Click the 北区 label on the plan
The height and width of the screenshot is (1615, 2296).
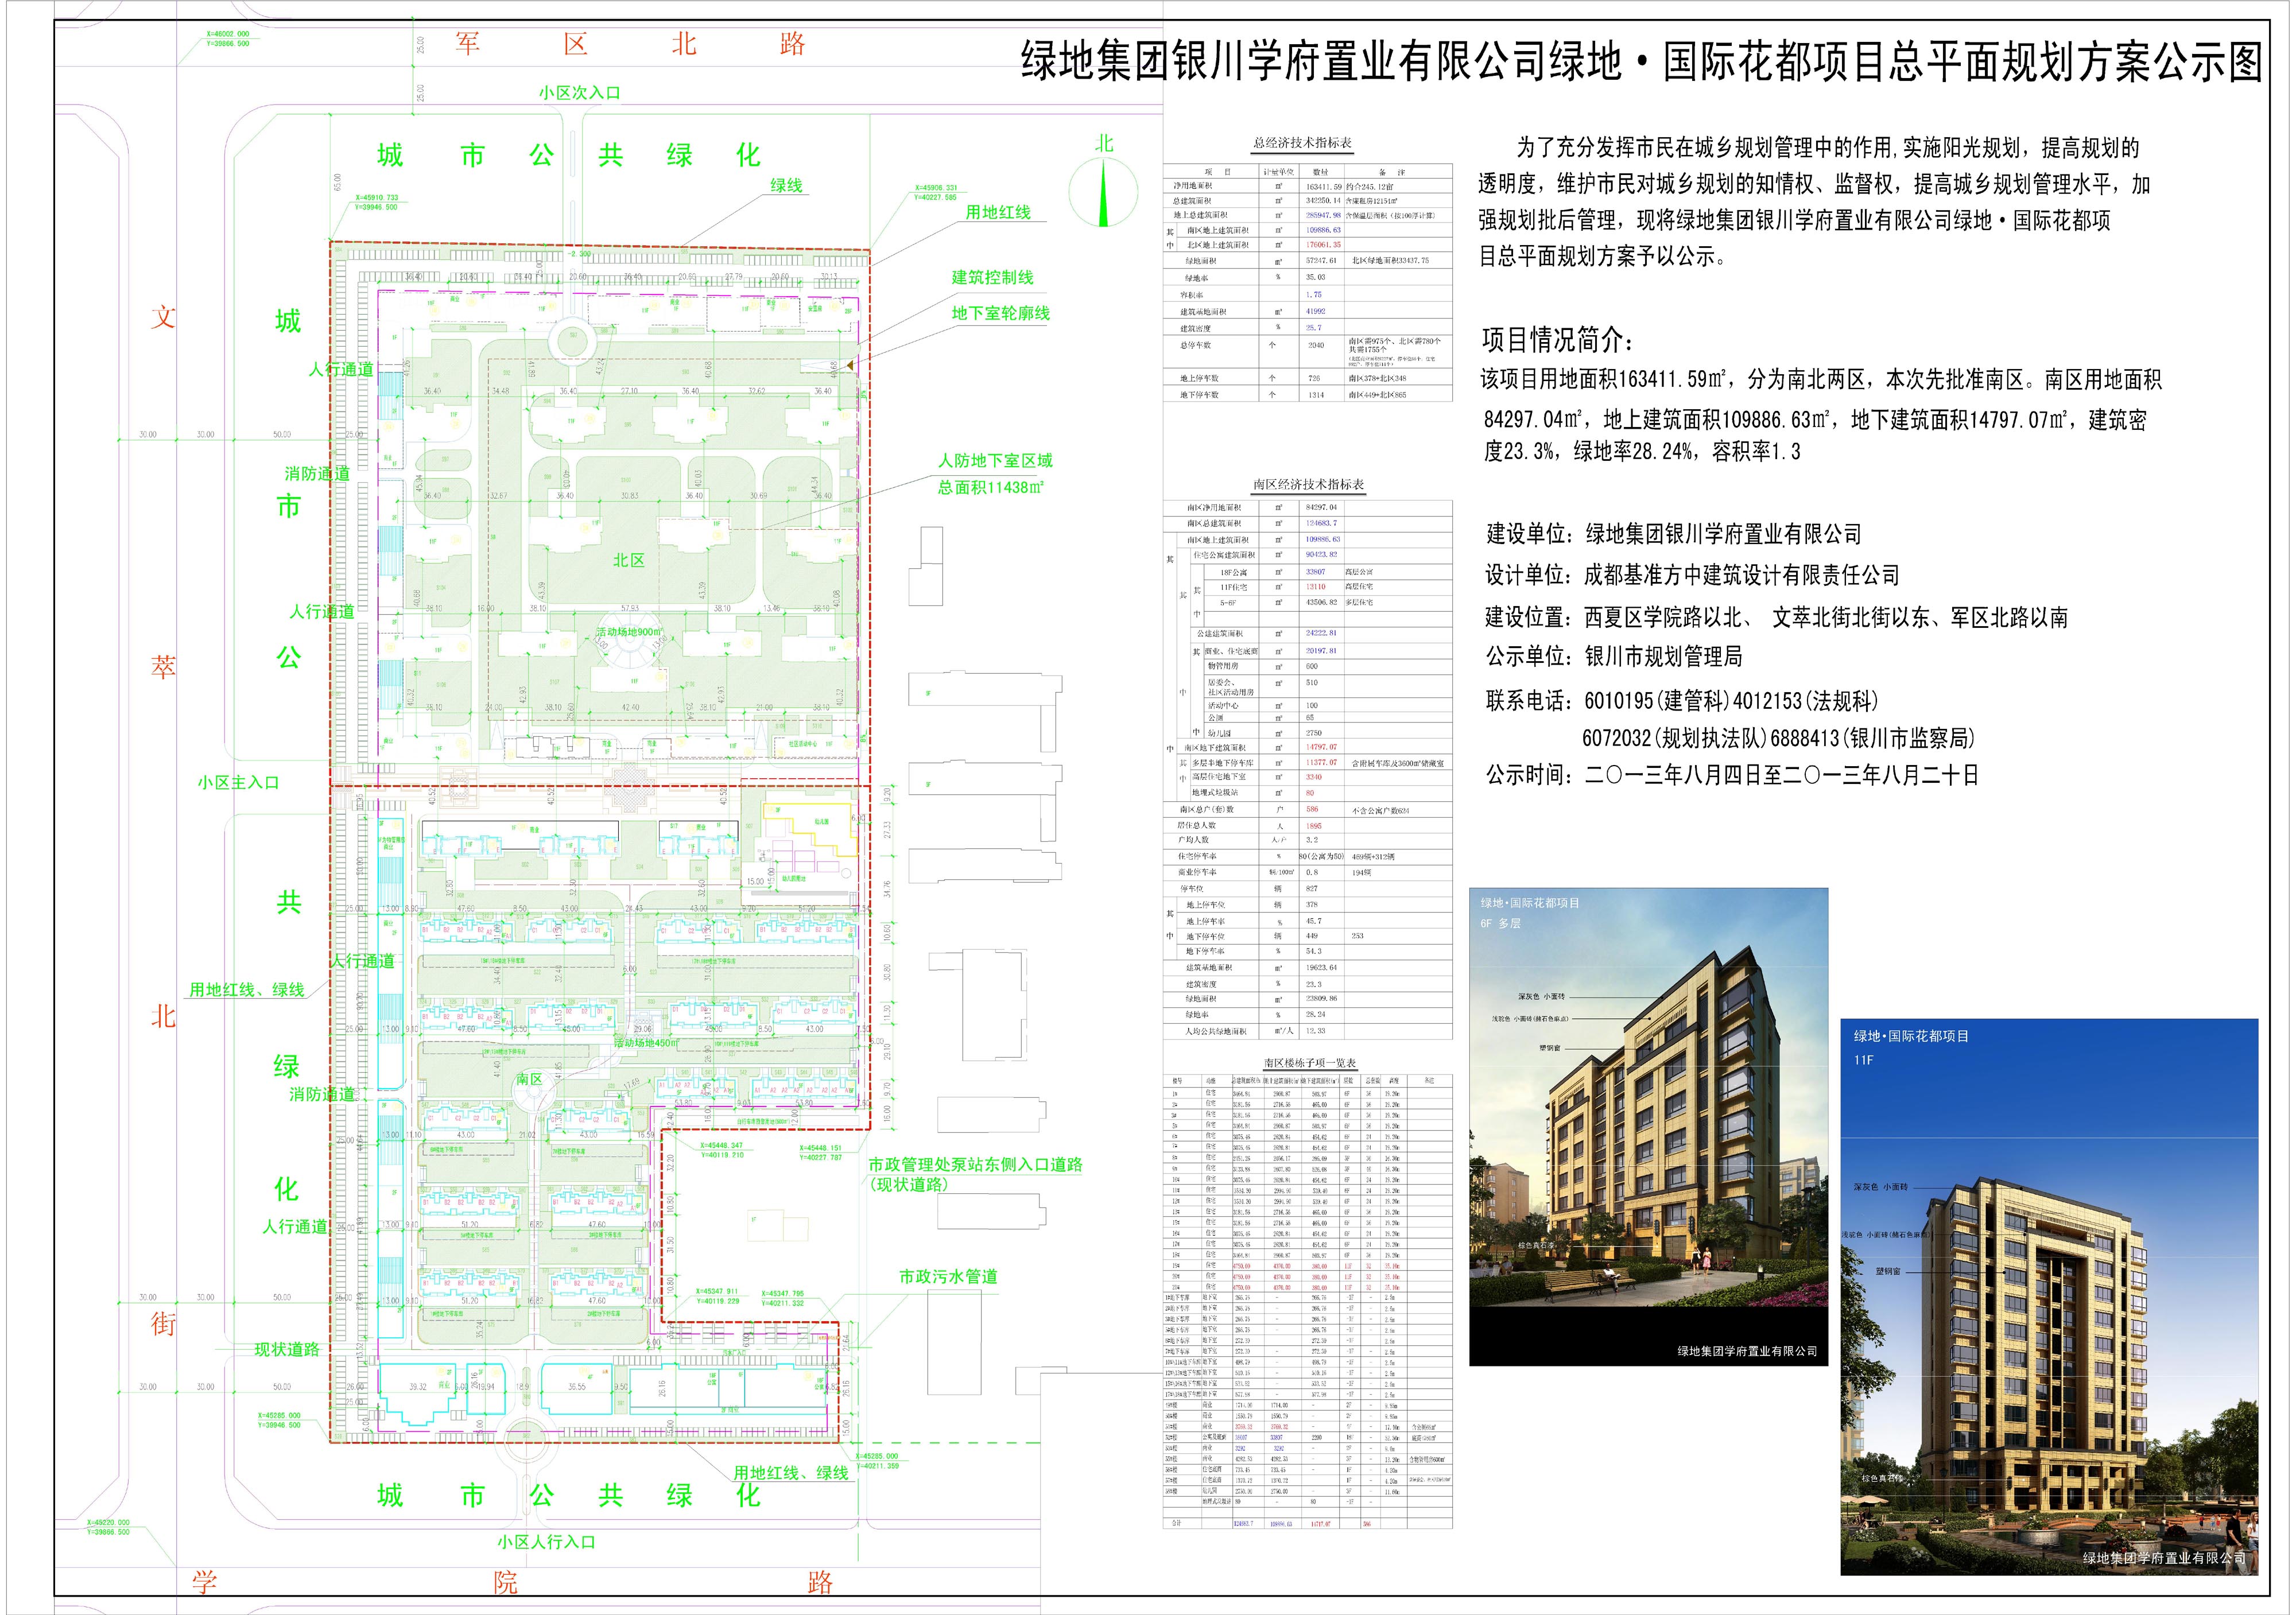point(629,560)
